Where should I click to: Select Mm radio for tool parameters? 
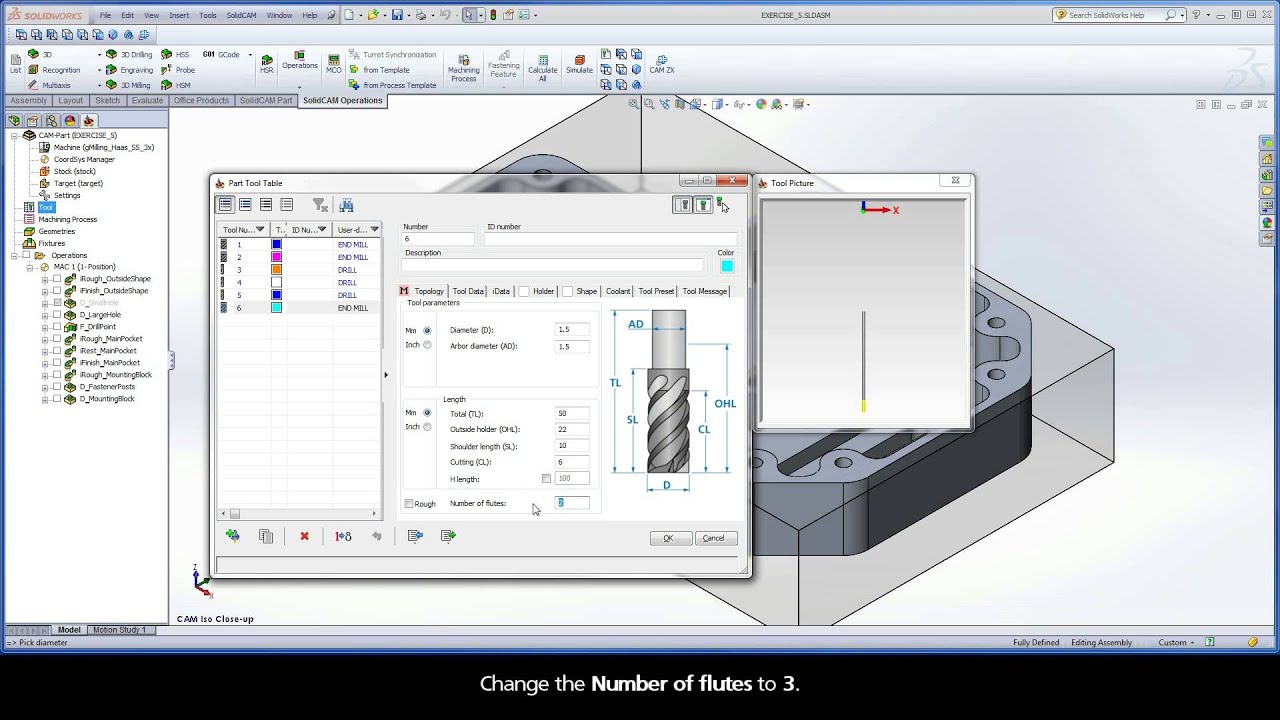427,330
